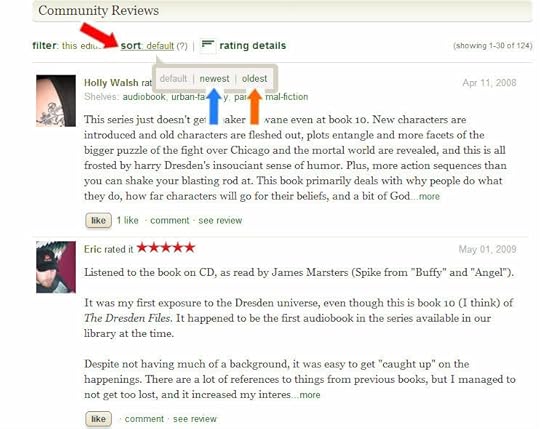Expand Eric's review with more link
540x429 pixels.
click(x=310, y=395)
